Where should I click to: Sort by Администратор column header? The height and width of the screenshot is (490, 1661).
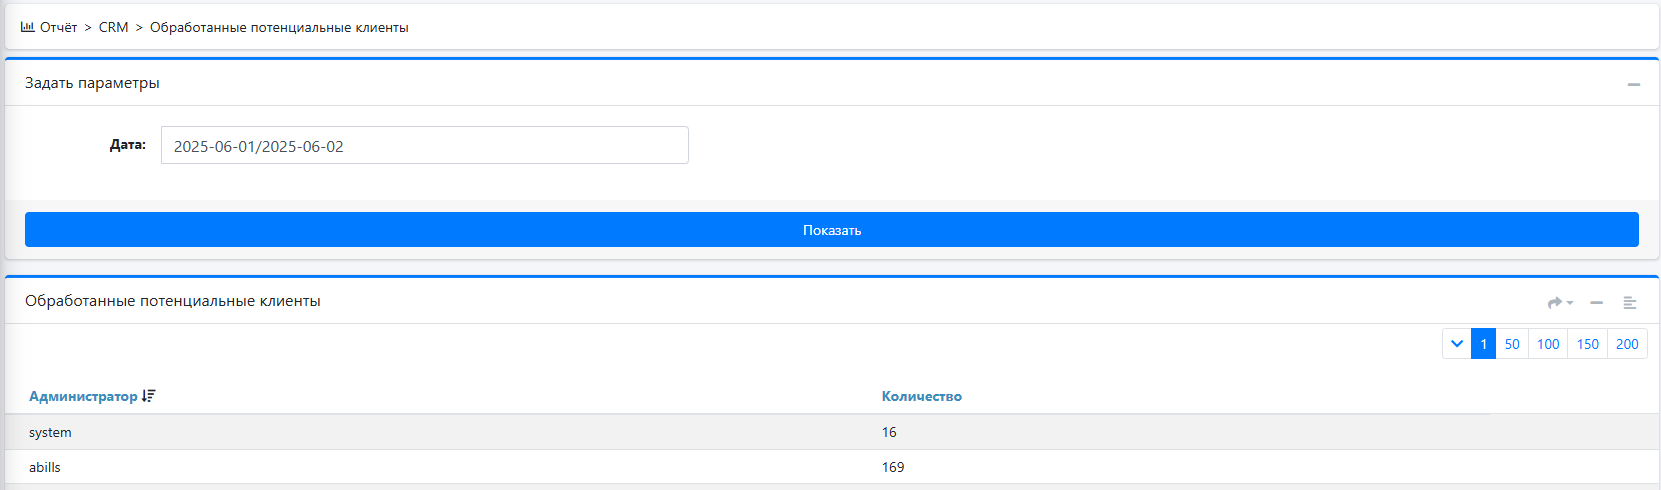[83, 396]
